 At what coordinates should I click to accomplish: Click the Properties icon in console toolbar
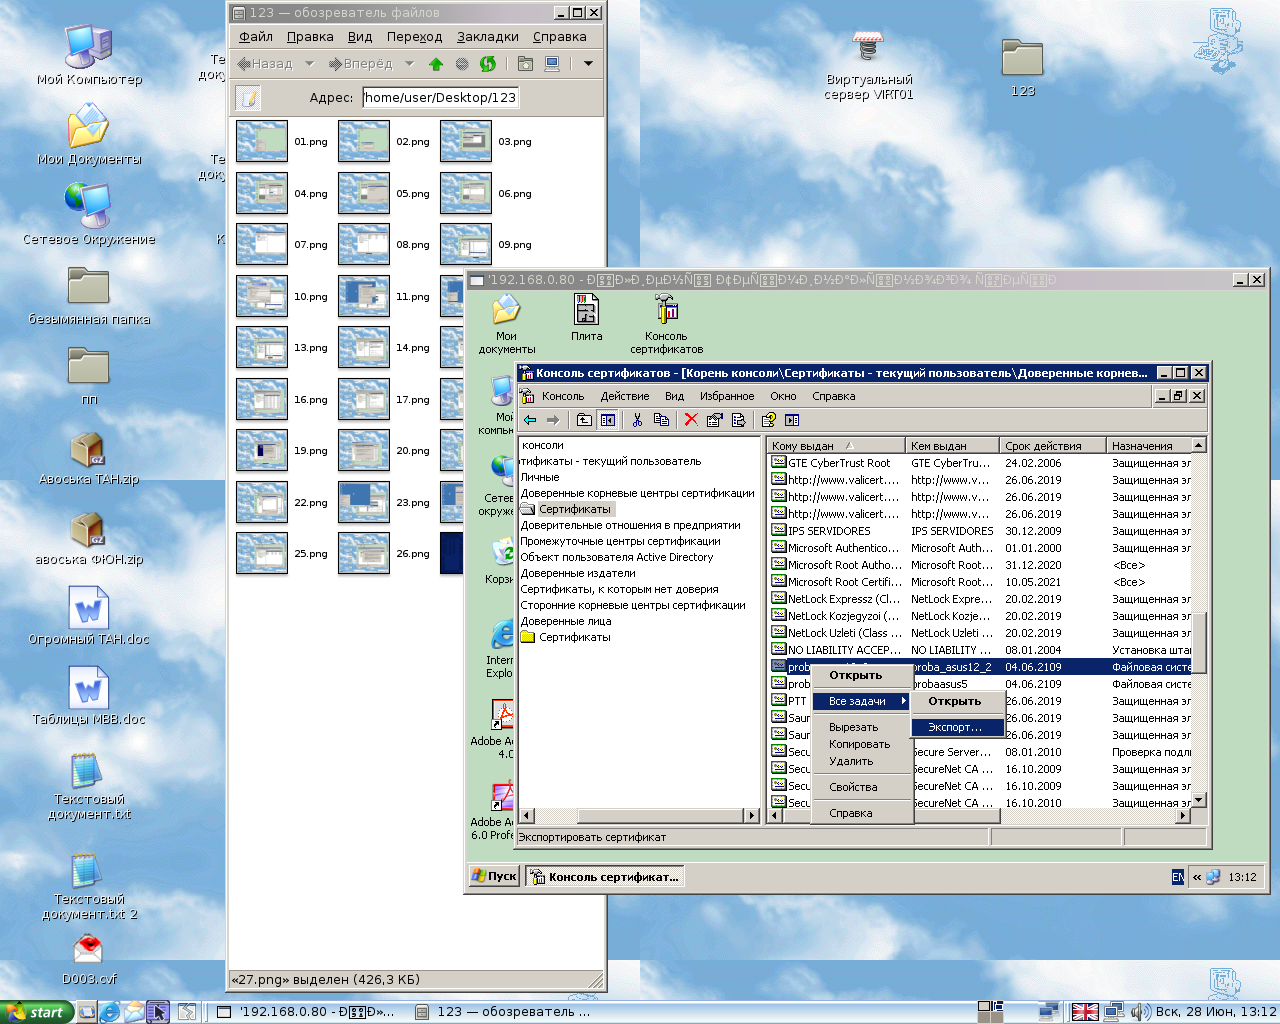click(714, 420)
